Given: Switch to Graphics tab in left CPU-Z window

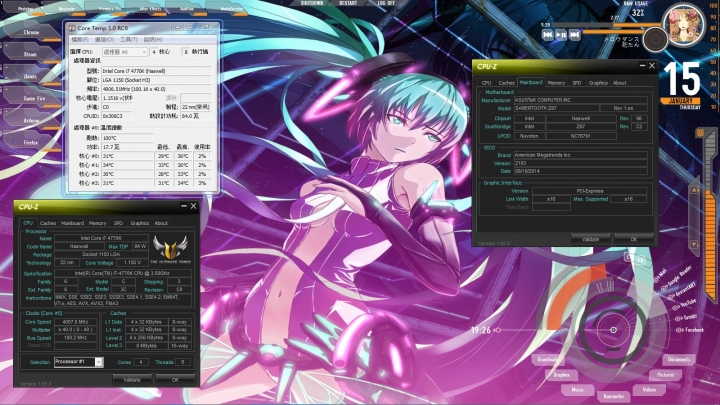Looking at the screenshot, I should [140, 223].
